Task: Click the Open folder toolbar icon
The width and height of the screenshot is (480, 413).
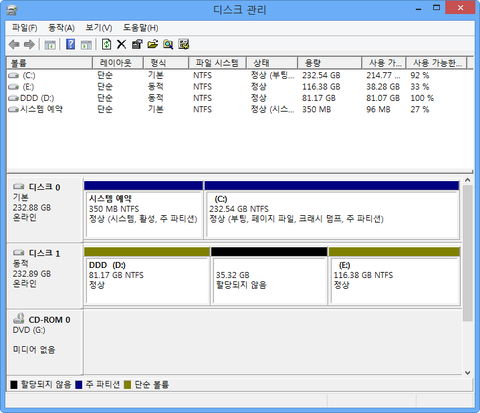Action: click(x=153, y=44)
